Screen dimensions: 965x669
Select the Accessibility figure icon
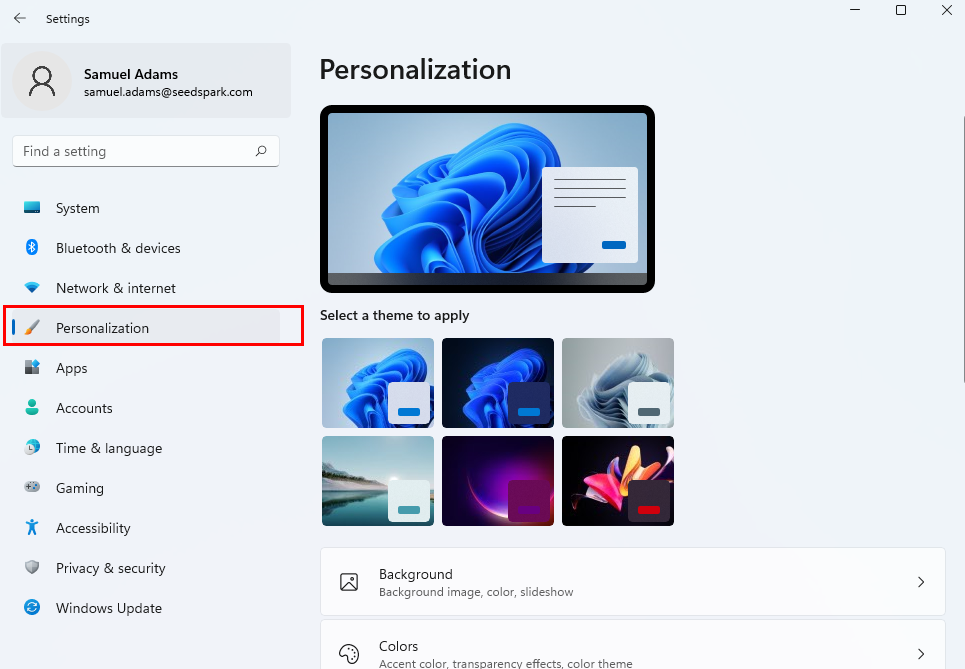click(x=32, y=527)
